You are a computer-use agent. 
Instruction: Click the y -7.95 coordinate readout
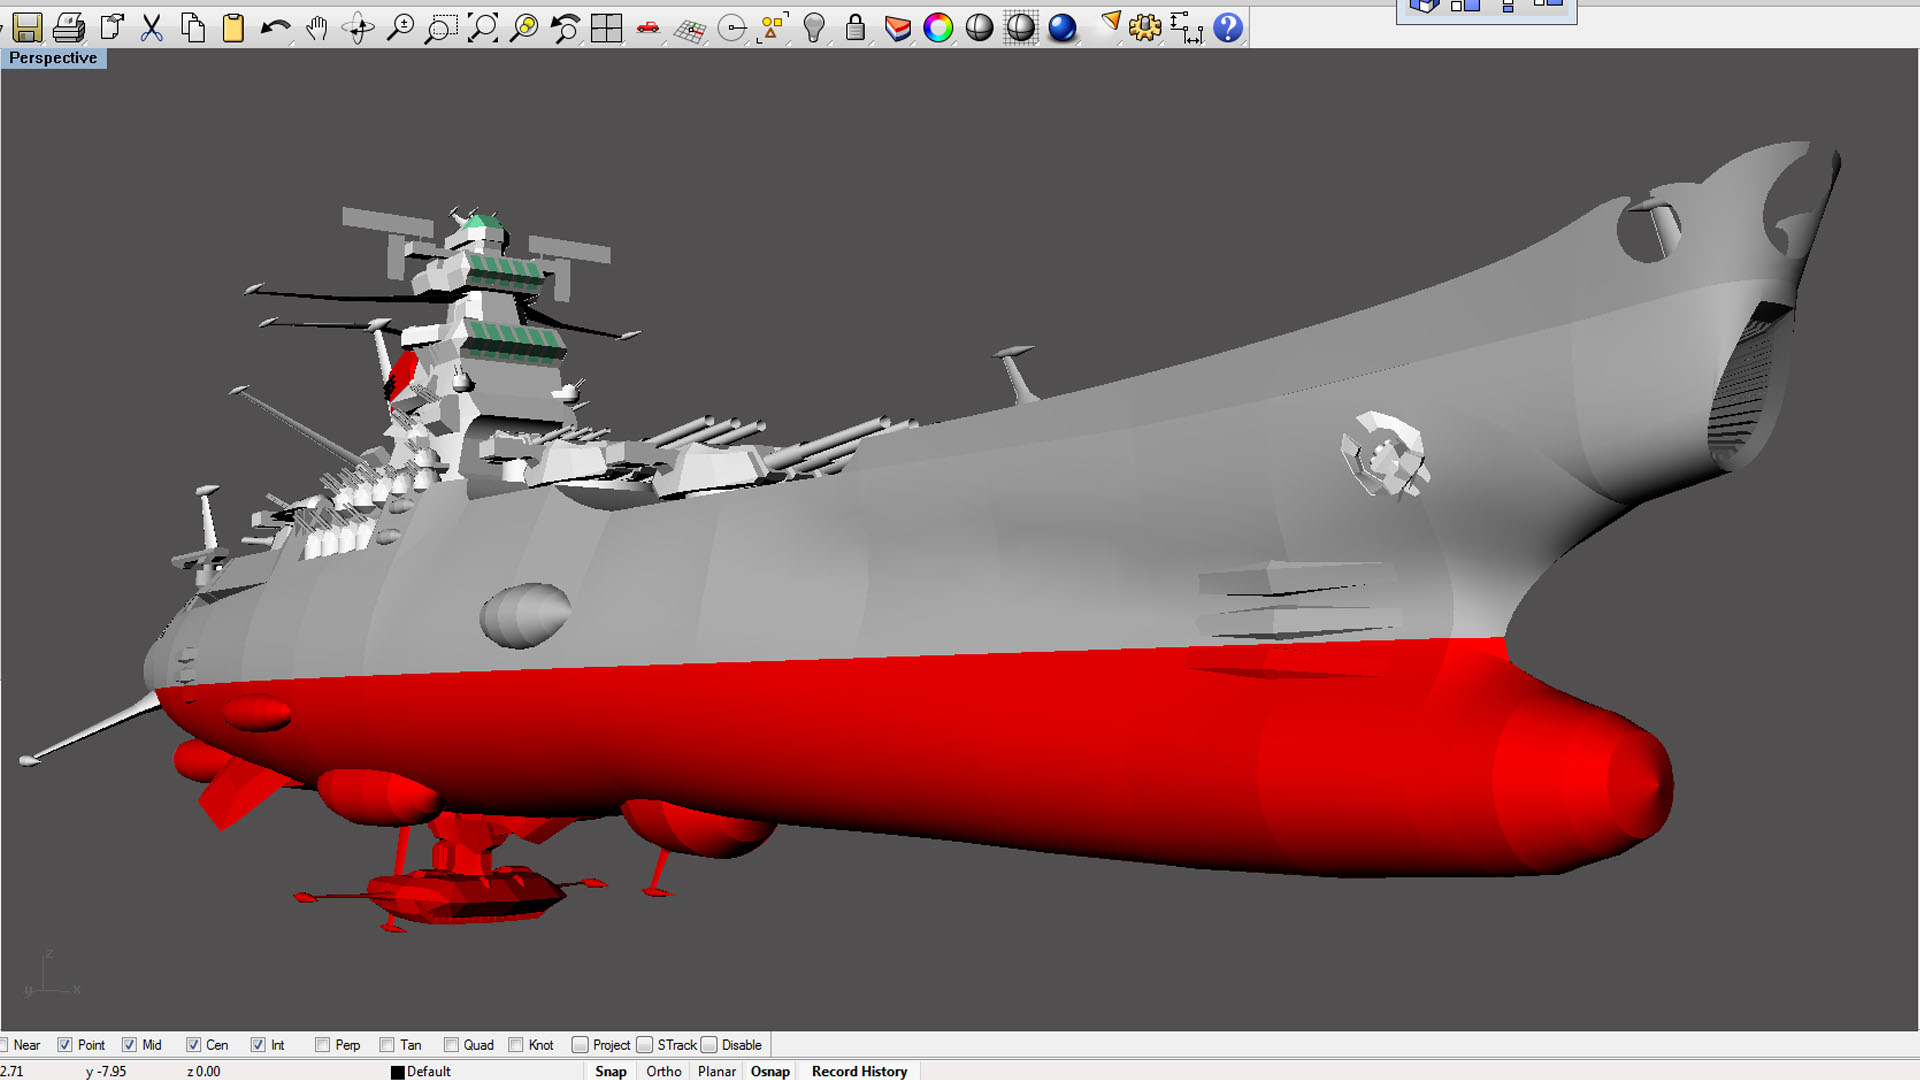pyautogui.click(x=106, y=1071)
